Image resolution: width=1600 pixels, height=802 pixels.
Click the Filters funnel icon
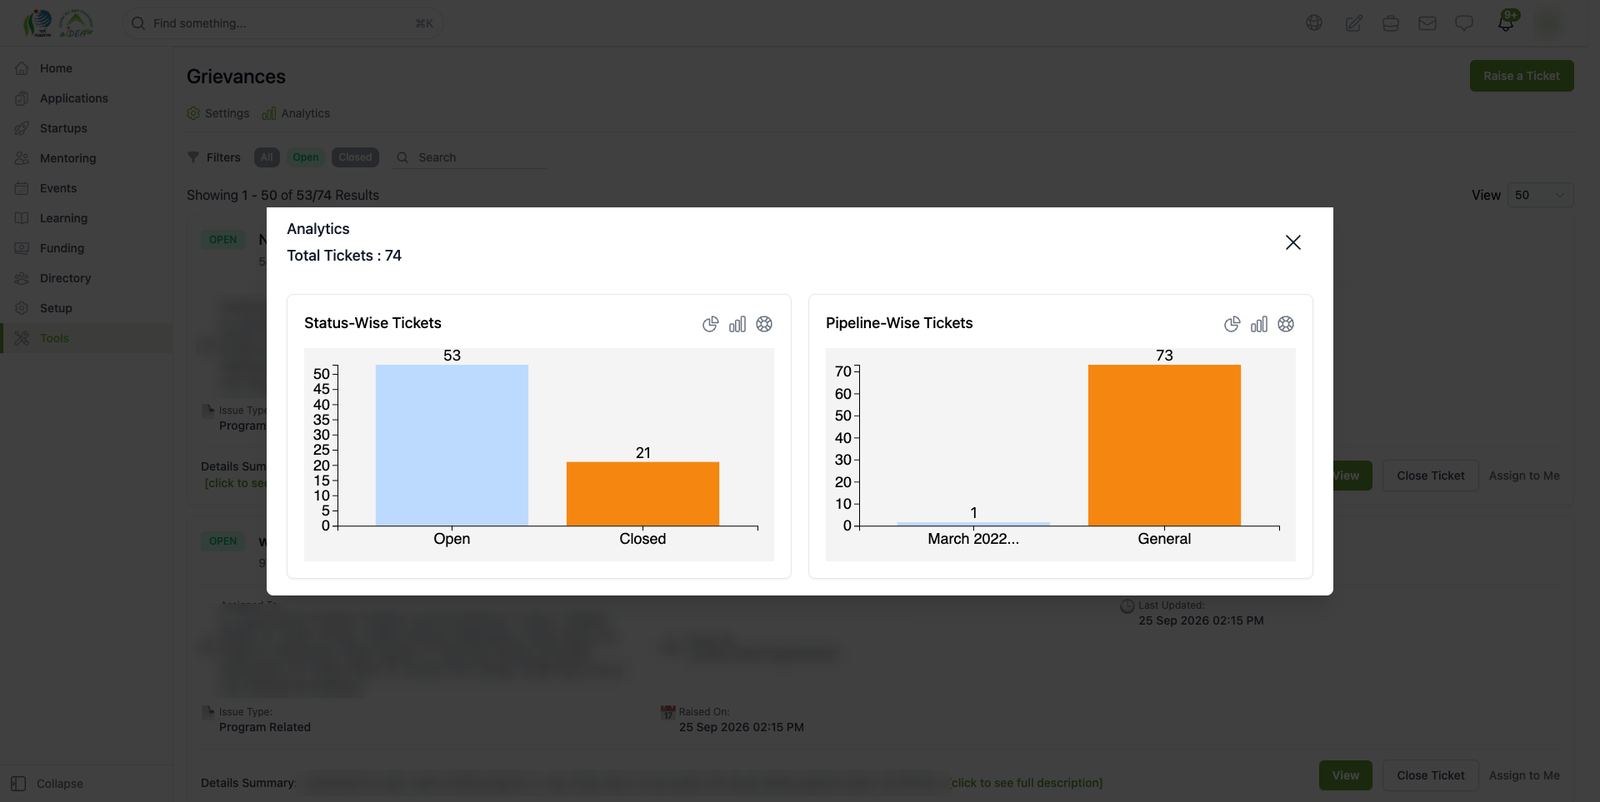[x=193, y=157]
